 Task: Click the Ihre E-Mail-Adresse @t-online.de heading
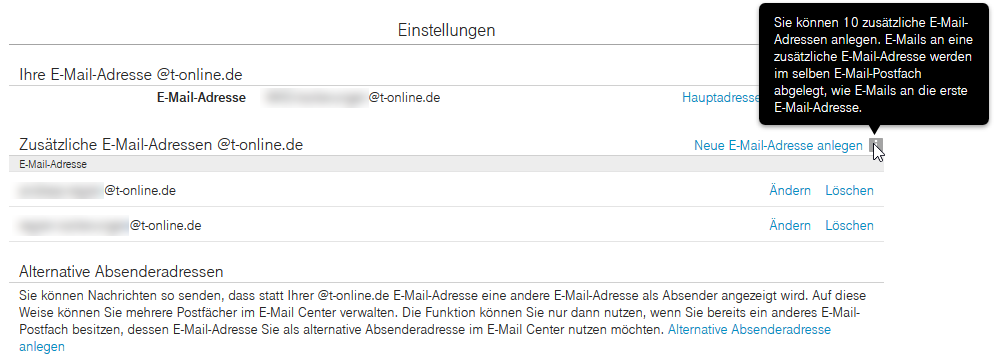click(131, 74)
